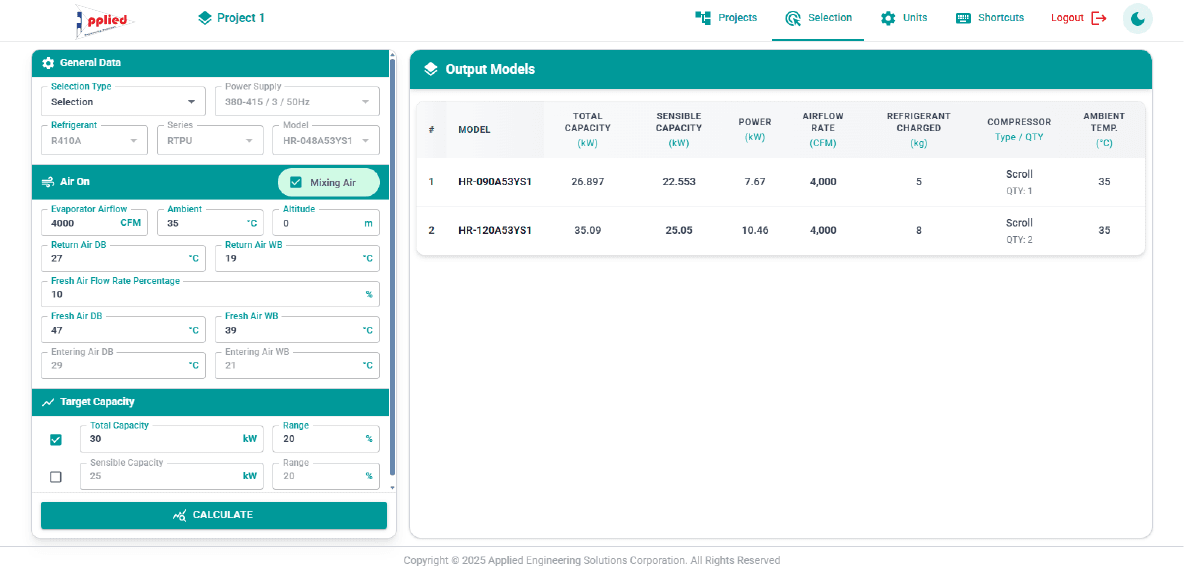
Task: Click the Entering Air WB field
Action: pos(298,365)
